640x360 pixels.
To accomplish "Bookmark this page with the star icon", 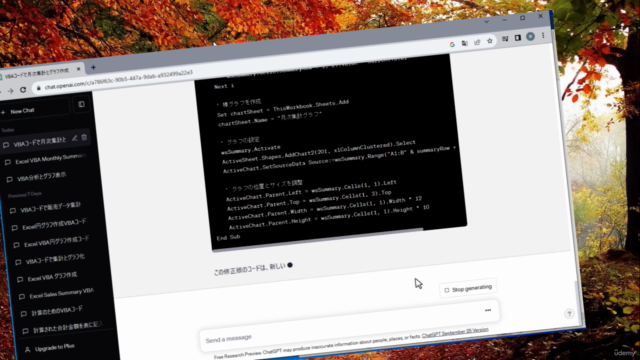I will (x=490, y=41).
